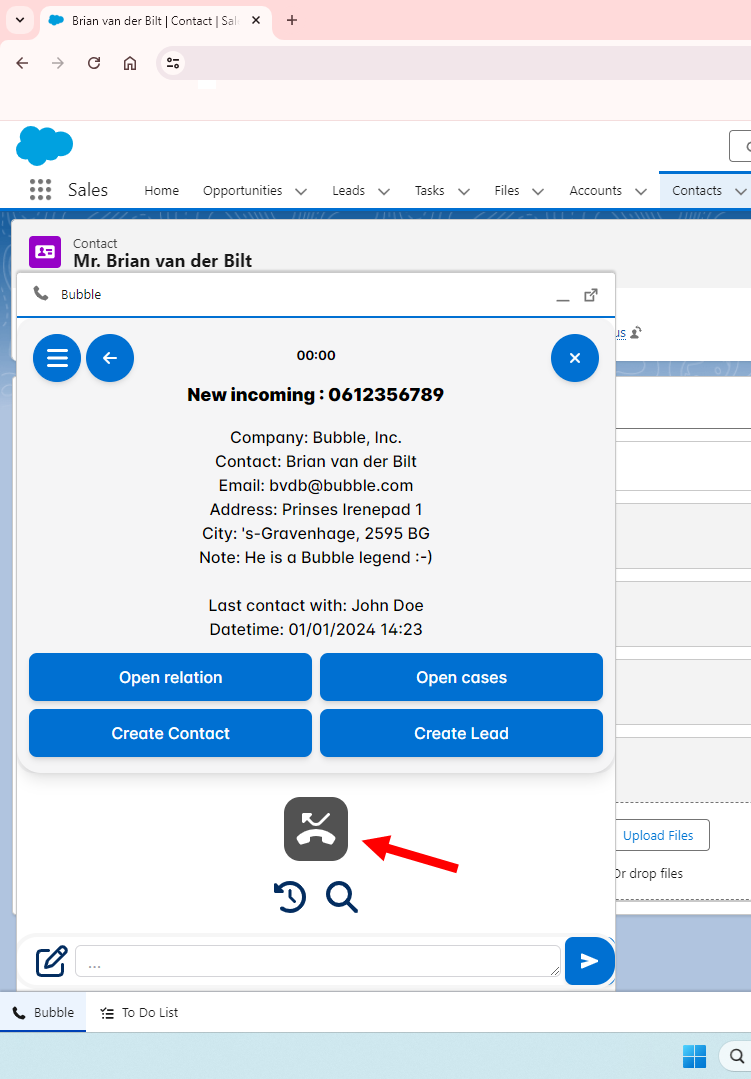The height and width of the screenshot is (1079, 751).
Task: Open the Bubble hamburger menu
Action: click(x=57, y=358)
